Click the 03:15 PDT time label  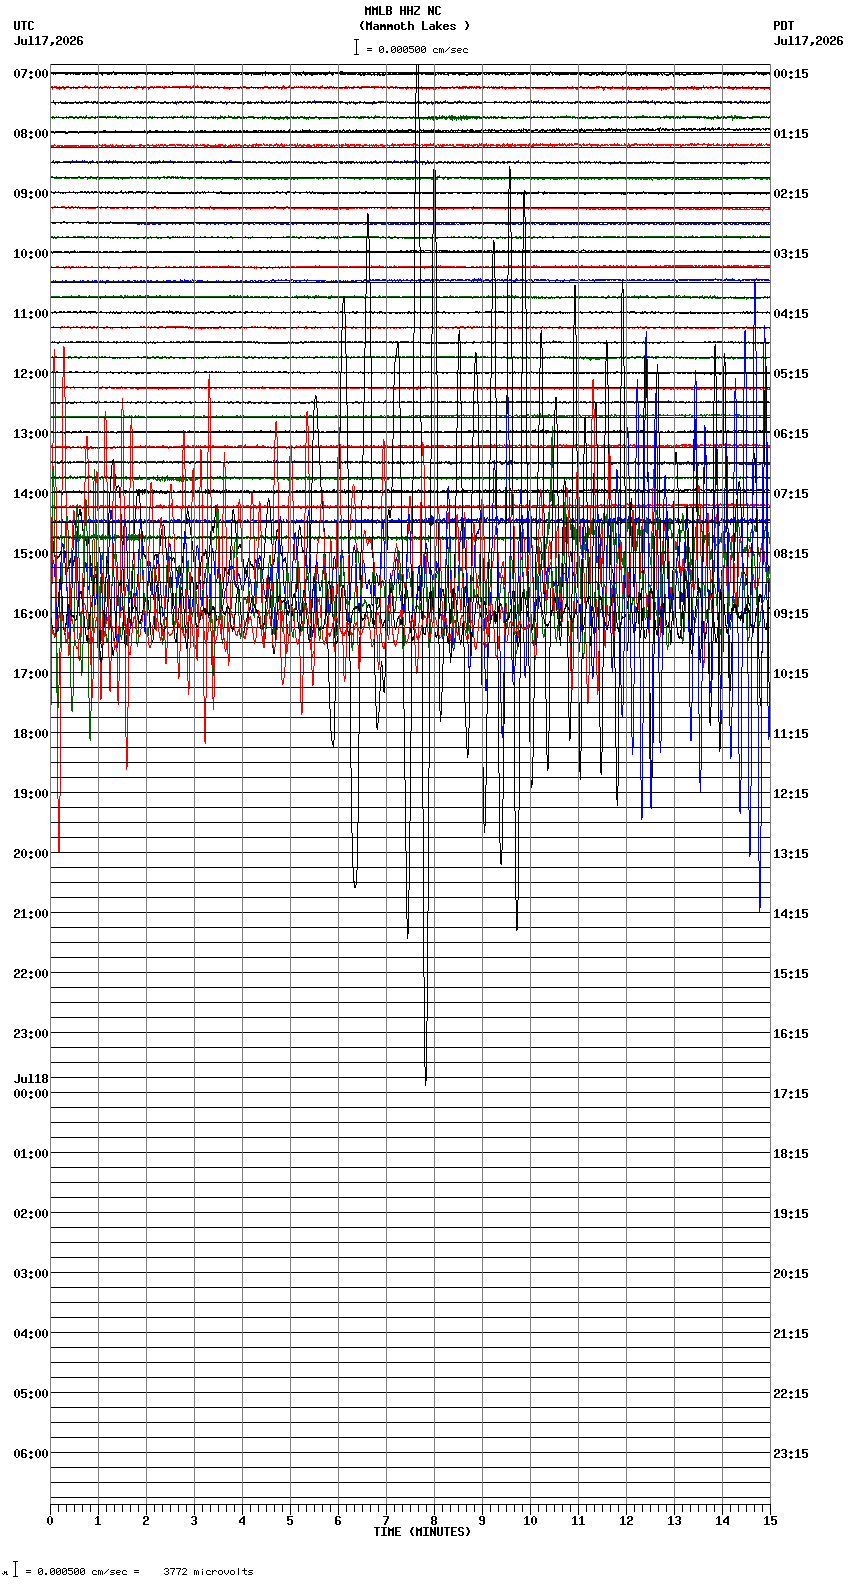click(791, 254)
